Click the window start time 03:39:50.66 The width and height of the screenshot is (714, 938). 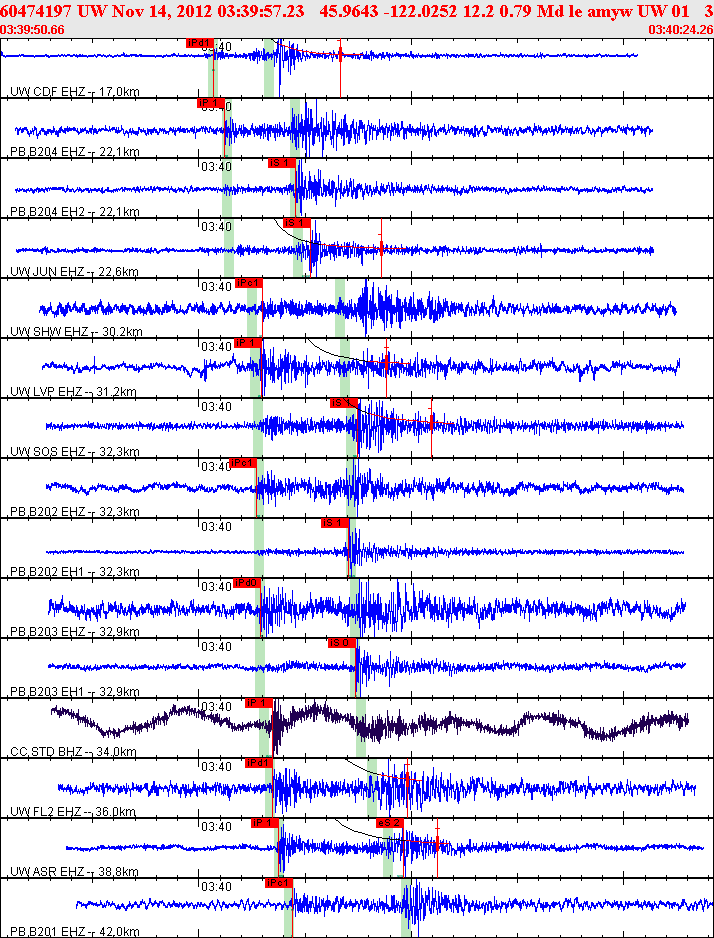33,30
